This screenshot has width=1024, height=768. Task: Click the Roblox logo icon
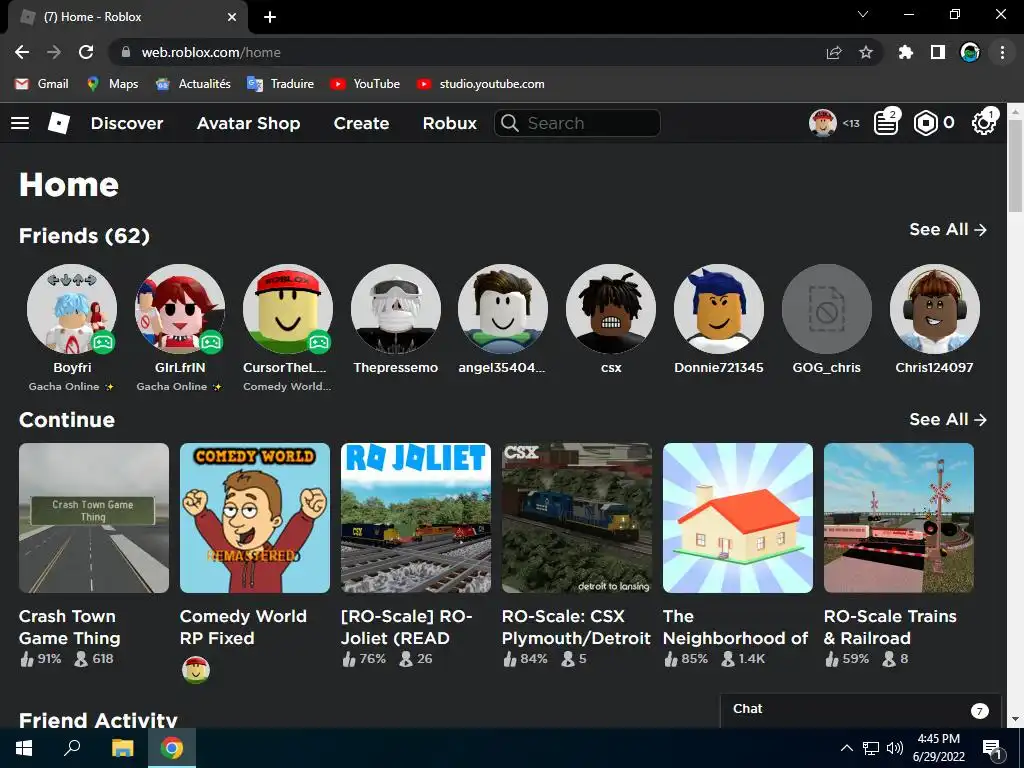[x=59, y=123]
